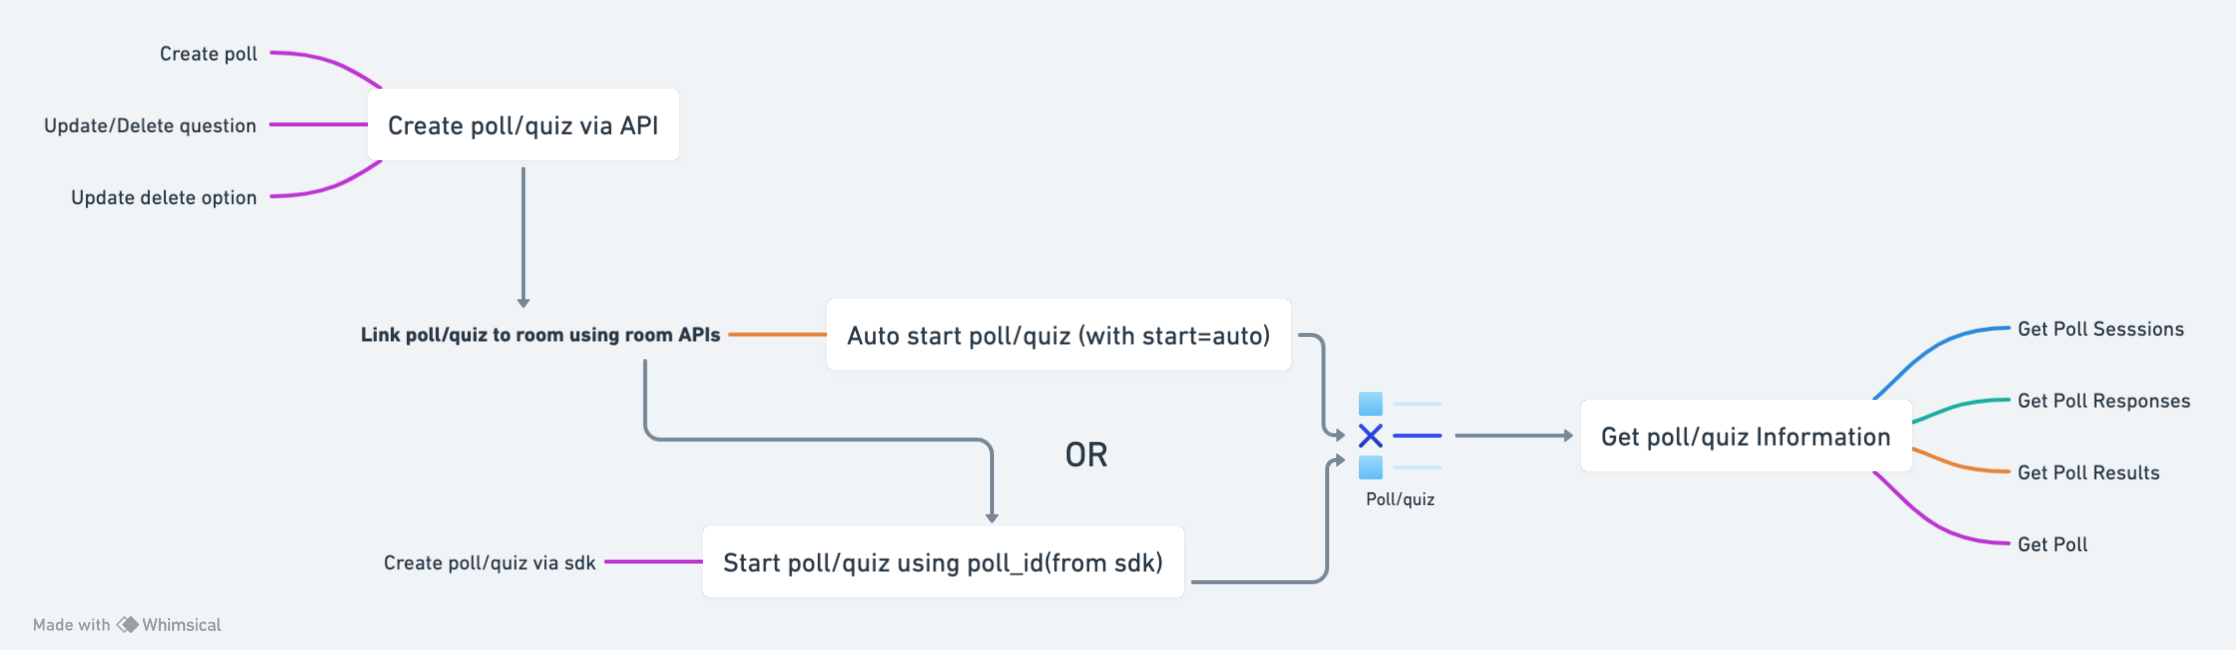
Task: Select the Get poll/quiz Information box
Action: coord(1745,436)
